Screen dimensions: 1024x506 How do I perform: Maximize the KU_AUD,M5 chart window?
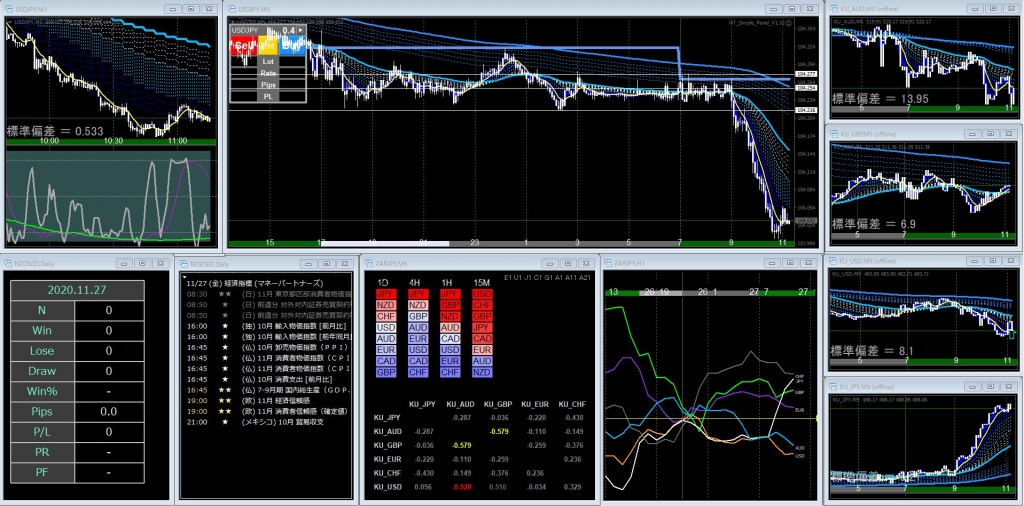[x=991, y=9]
